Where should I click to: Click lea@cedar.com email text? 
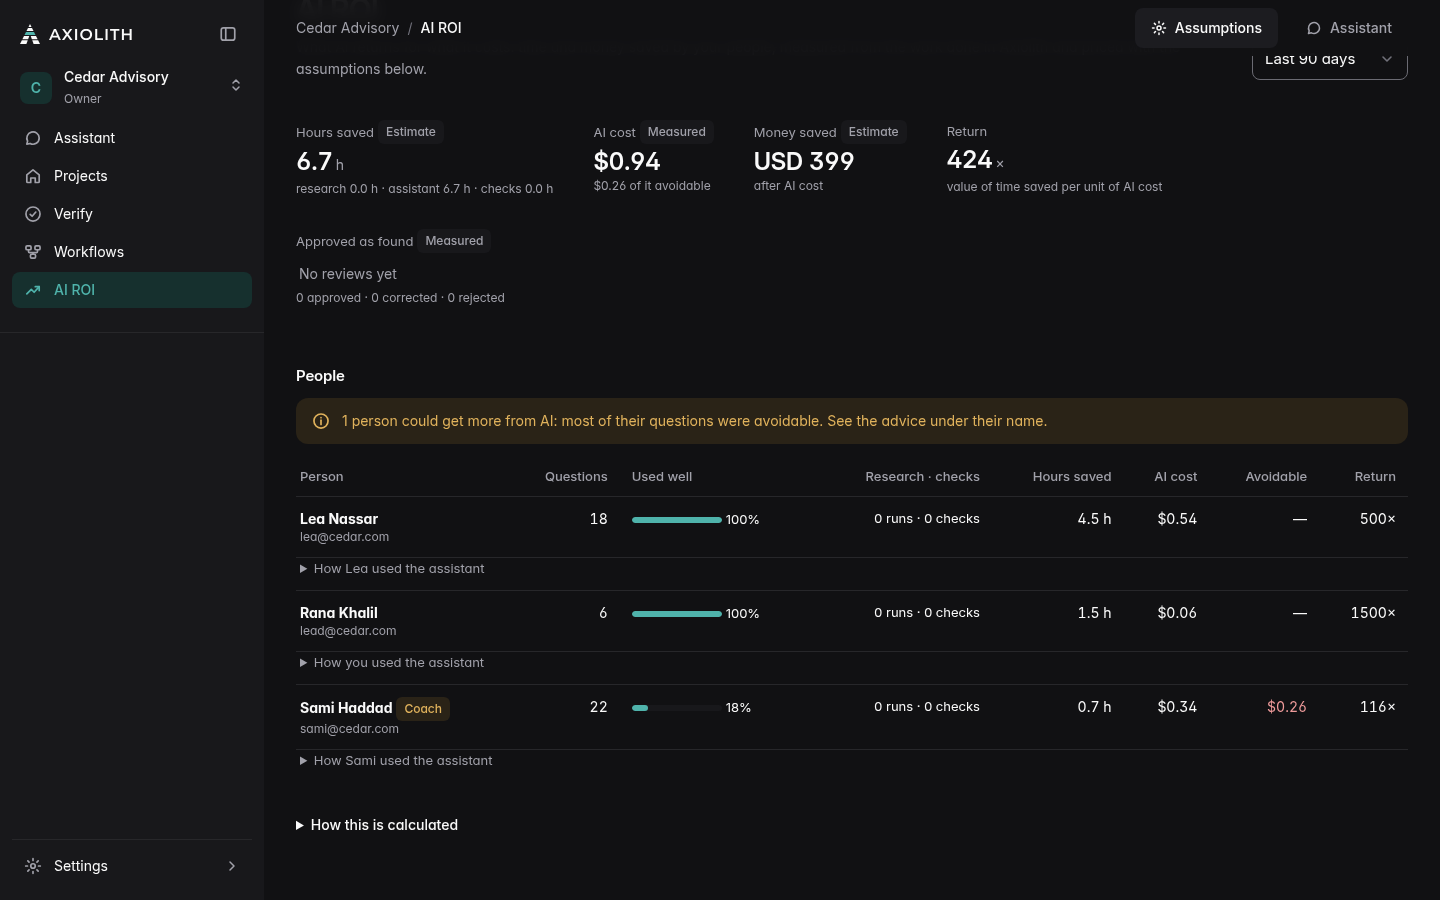tap(345, 537)
